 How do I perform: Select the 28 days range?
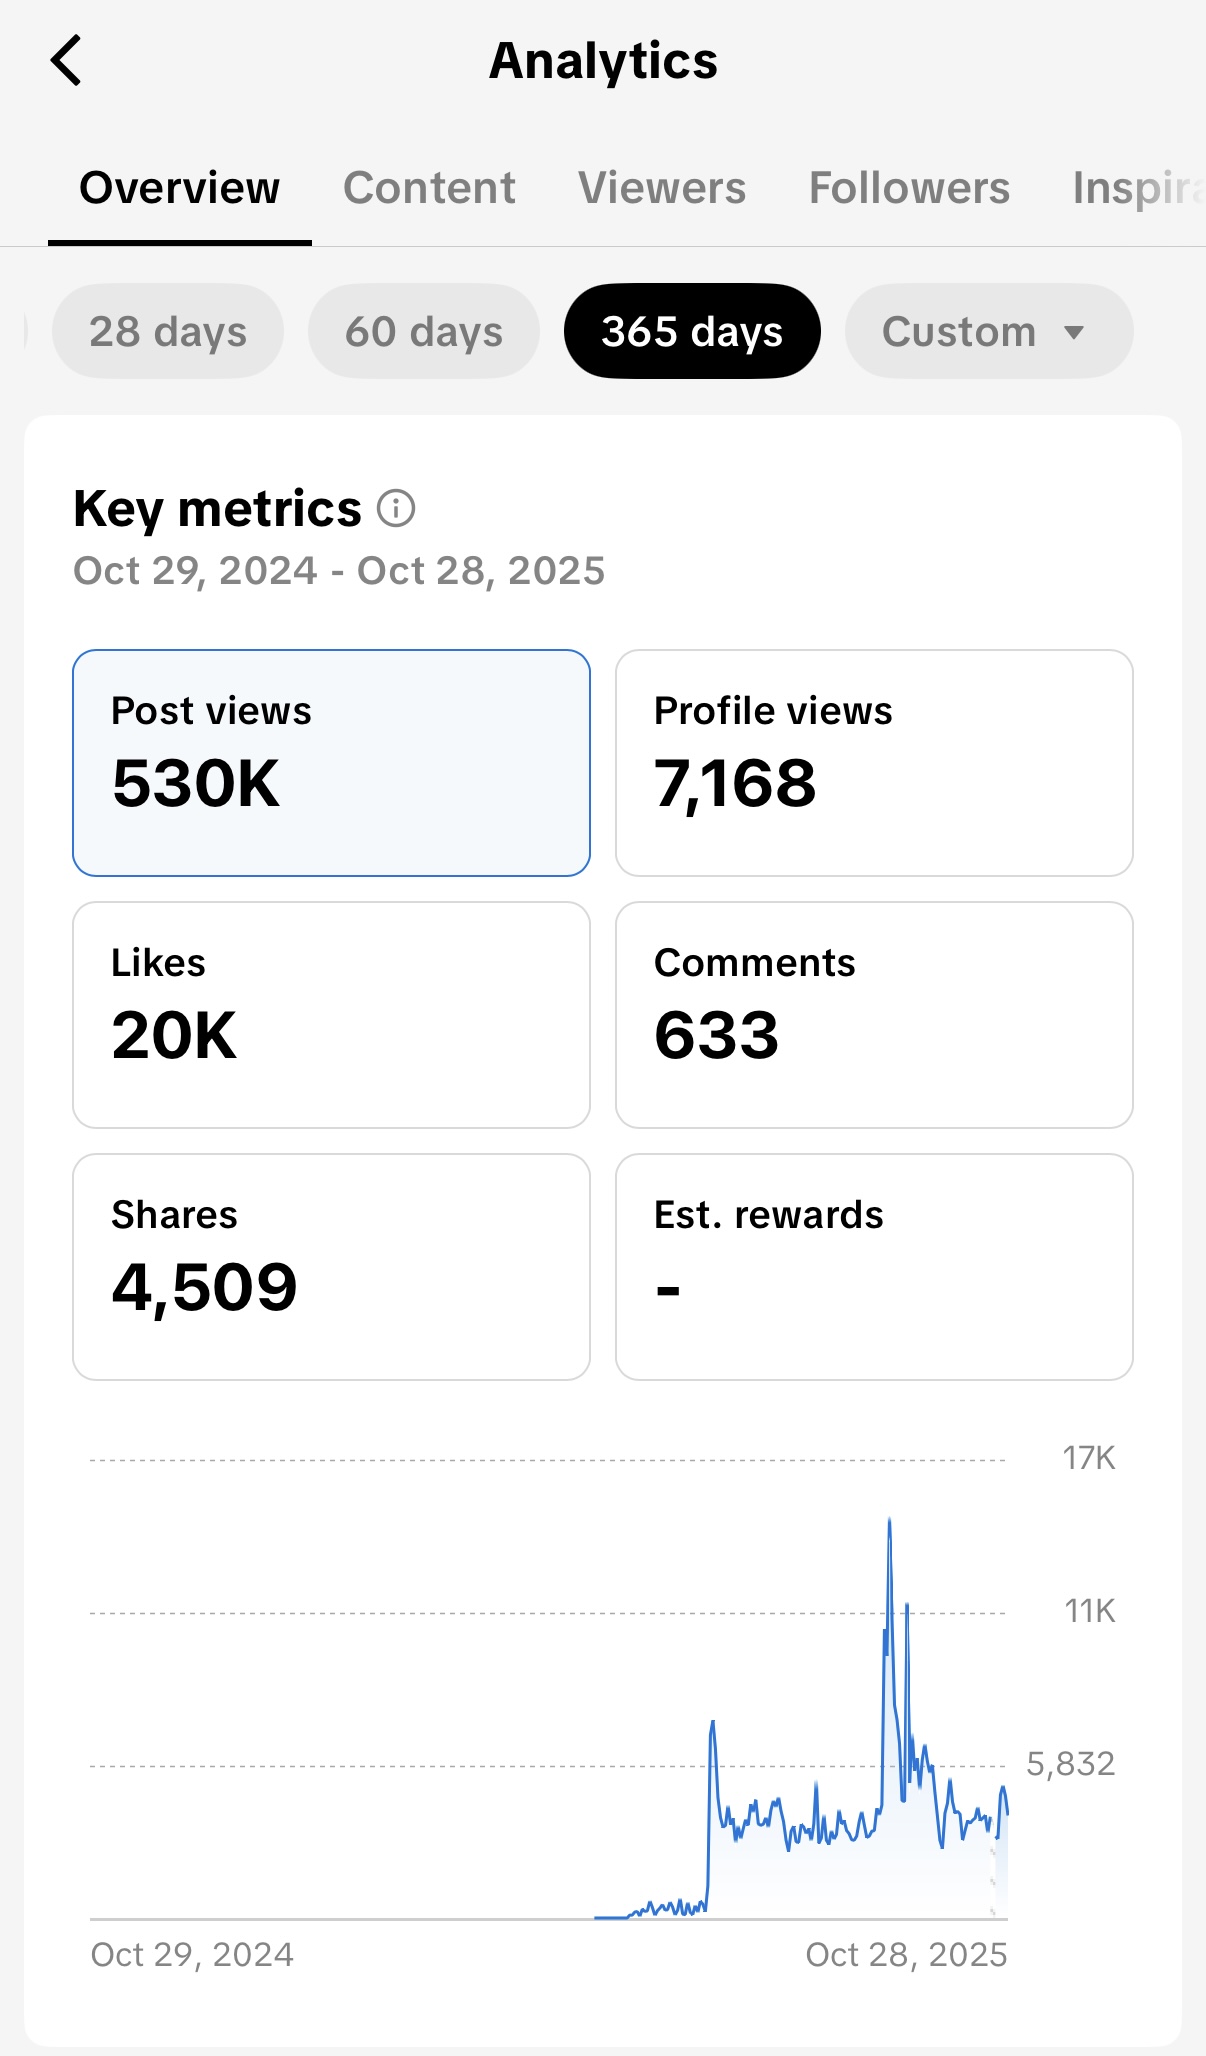pyautogui.click(x=168, y=332)
